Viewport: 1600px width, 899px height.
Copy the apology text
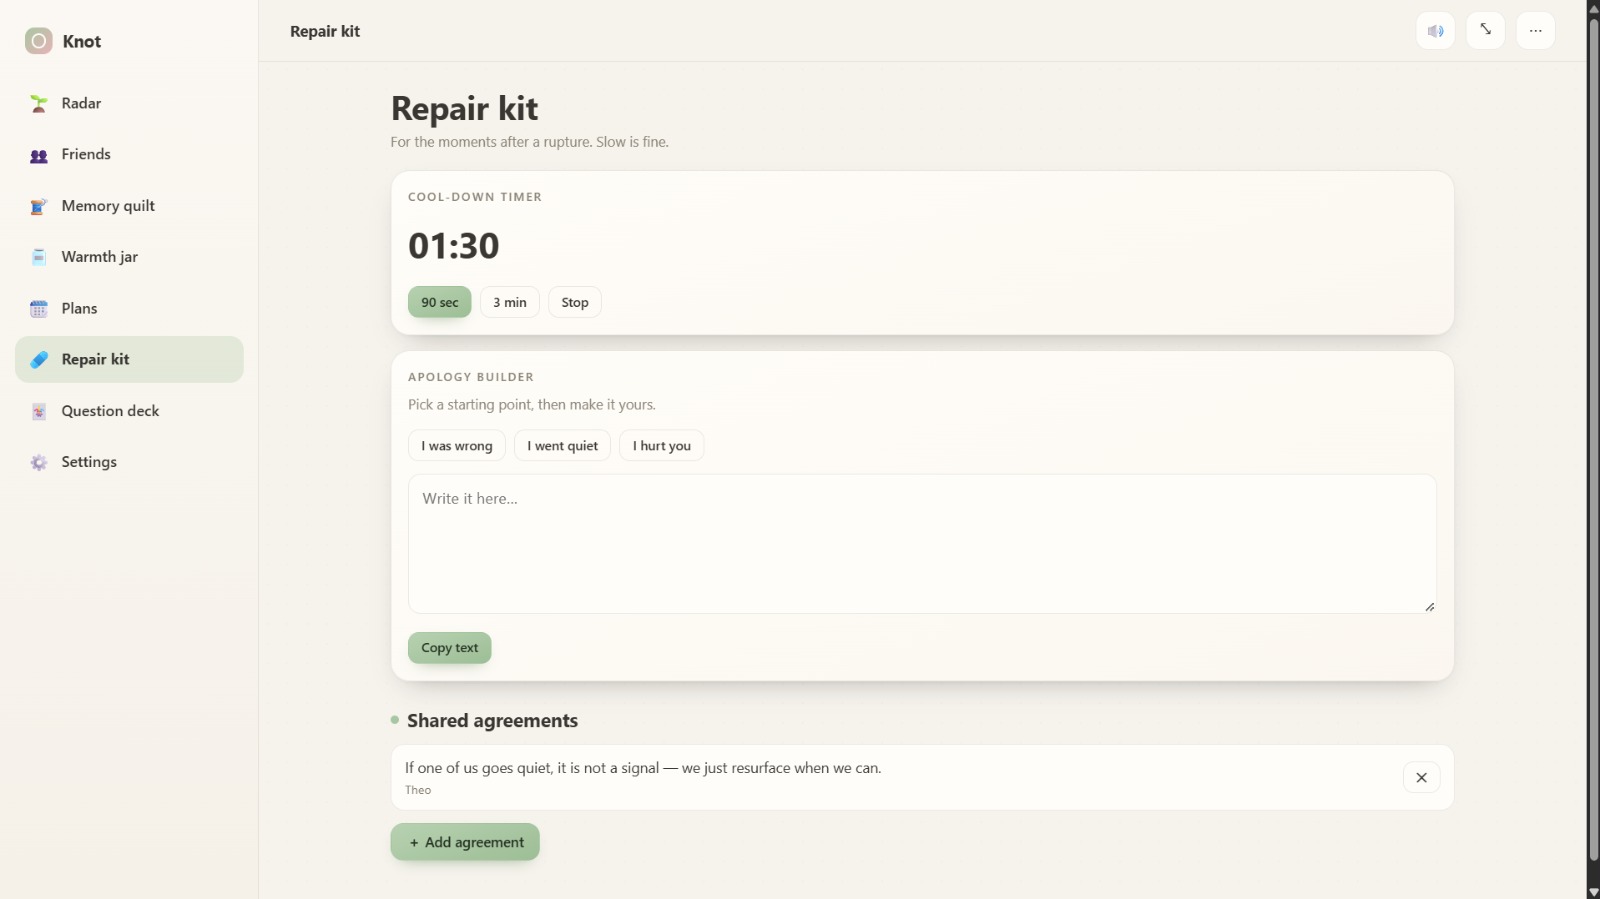450,648
